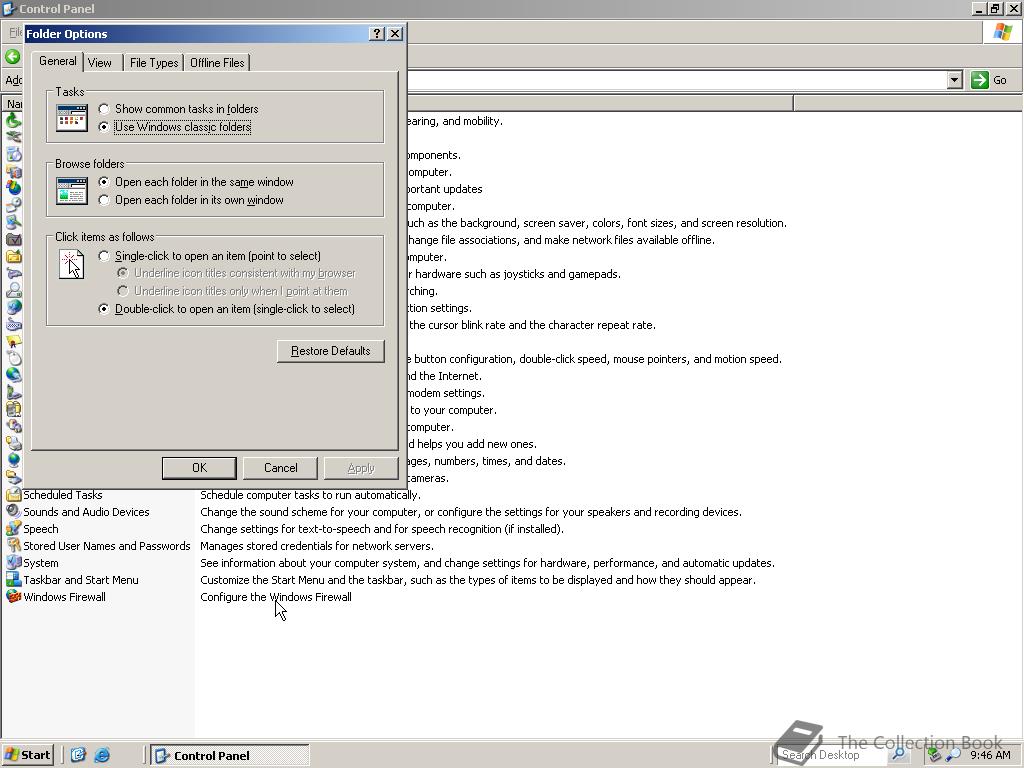Click "Schedule computer tasks to run automatically." text

pyautogui.click(x=310, y=495)
